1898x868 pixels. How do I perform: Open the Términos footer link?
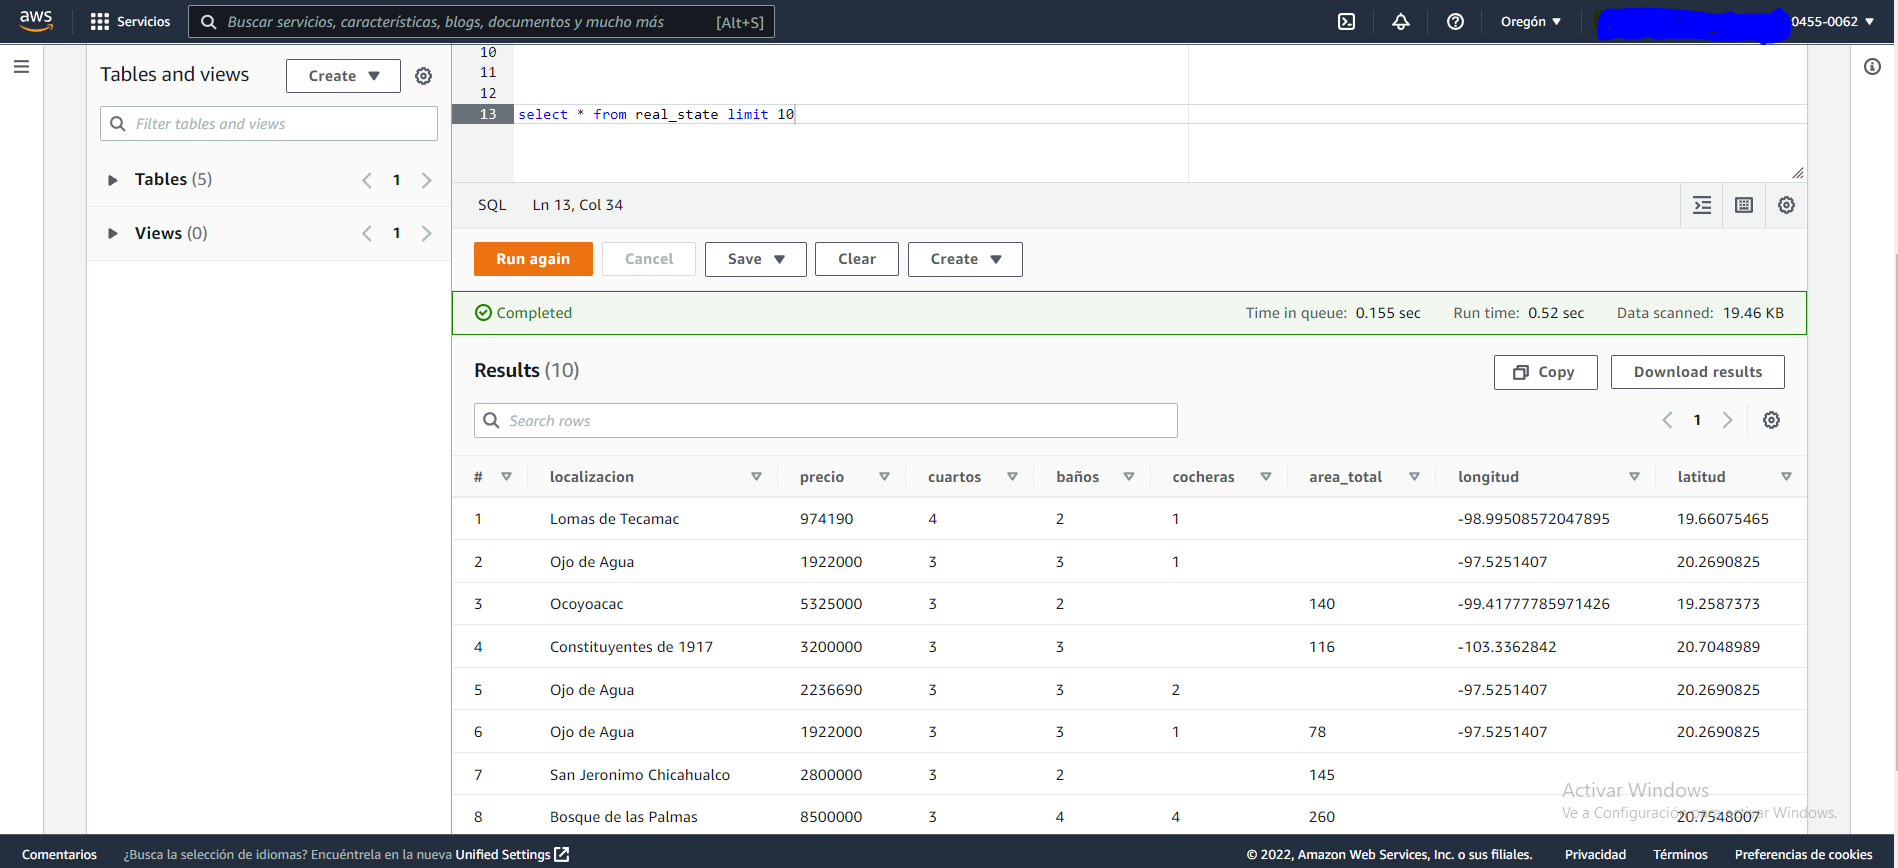tap(1680, 854)
